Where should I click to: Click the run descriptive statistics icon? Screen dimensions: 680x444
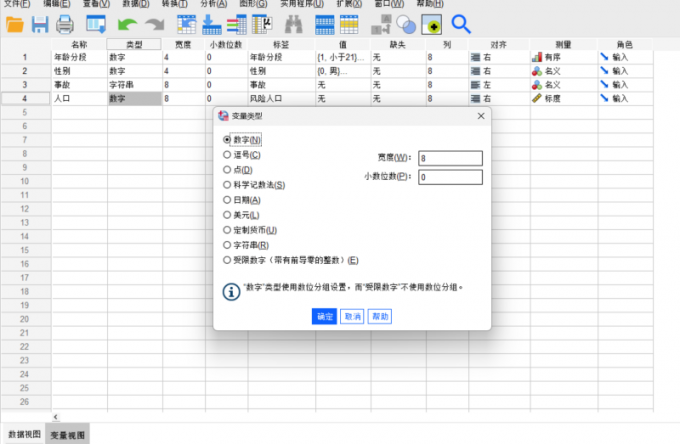[262, 24]
